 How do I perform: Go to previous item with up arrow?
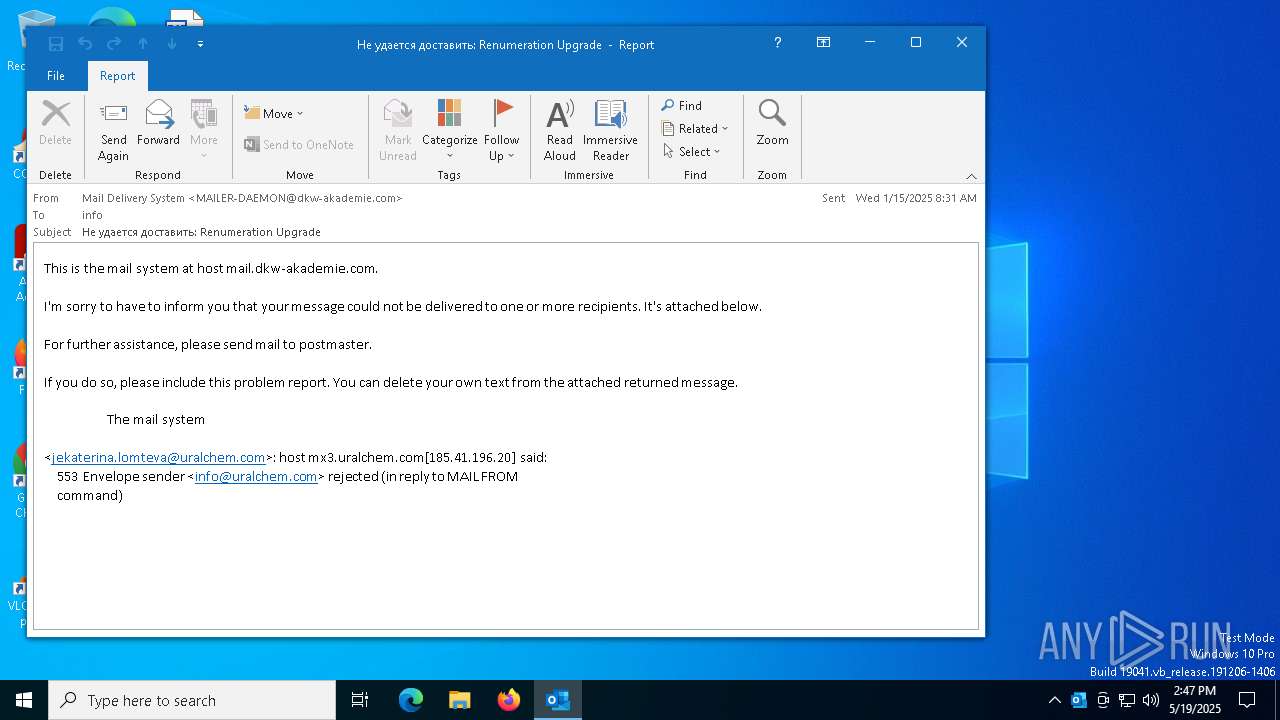tap(143, 44)
